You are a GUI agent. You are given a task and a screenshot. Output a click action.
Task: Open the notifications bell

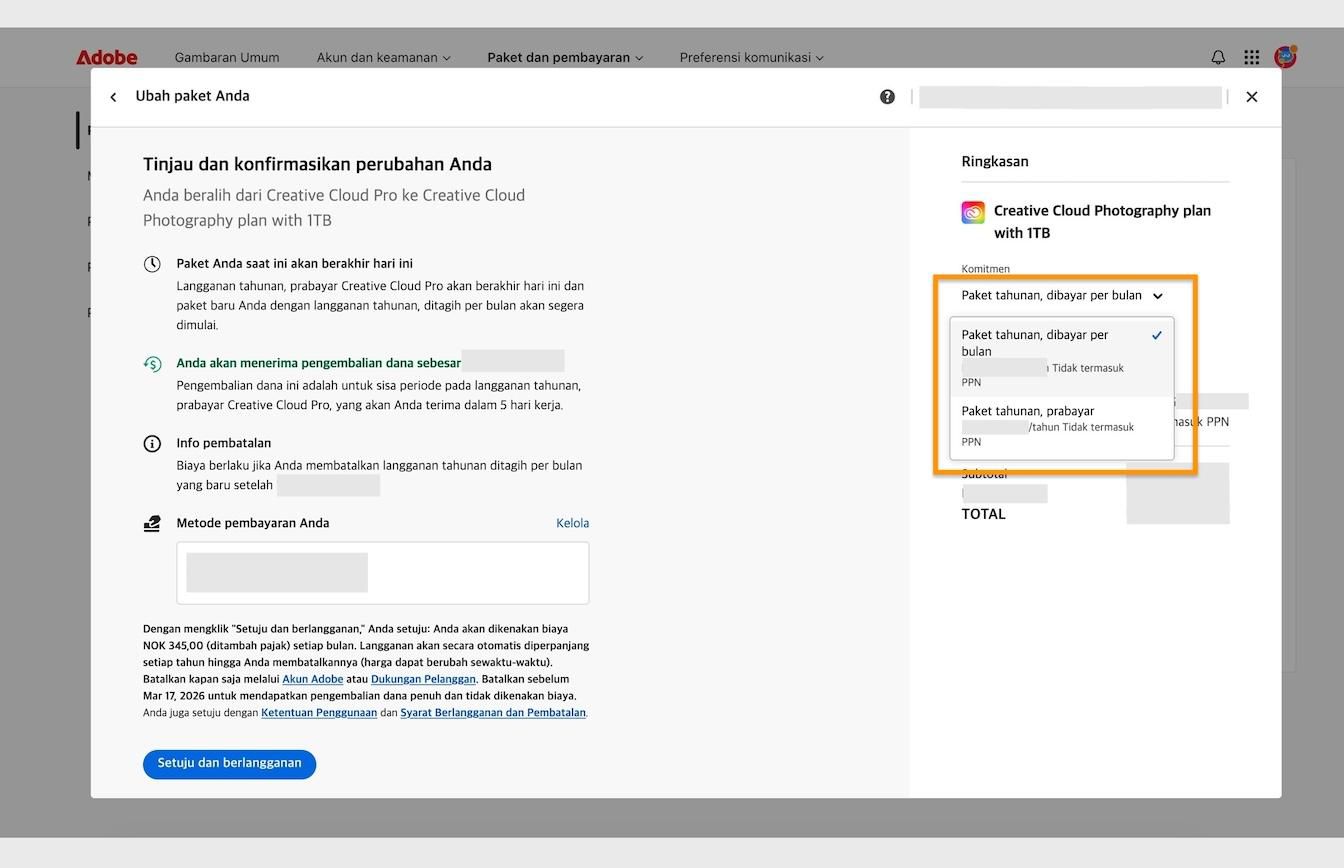click(1218, 57)
